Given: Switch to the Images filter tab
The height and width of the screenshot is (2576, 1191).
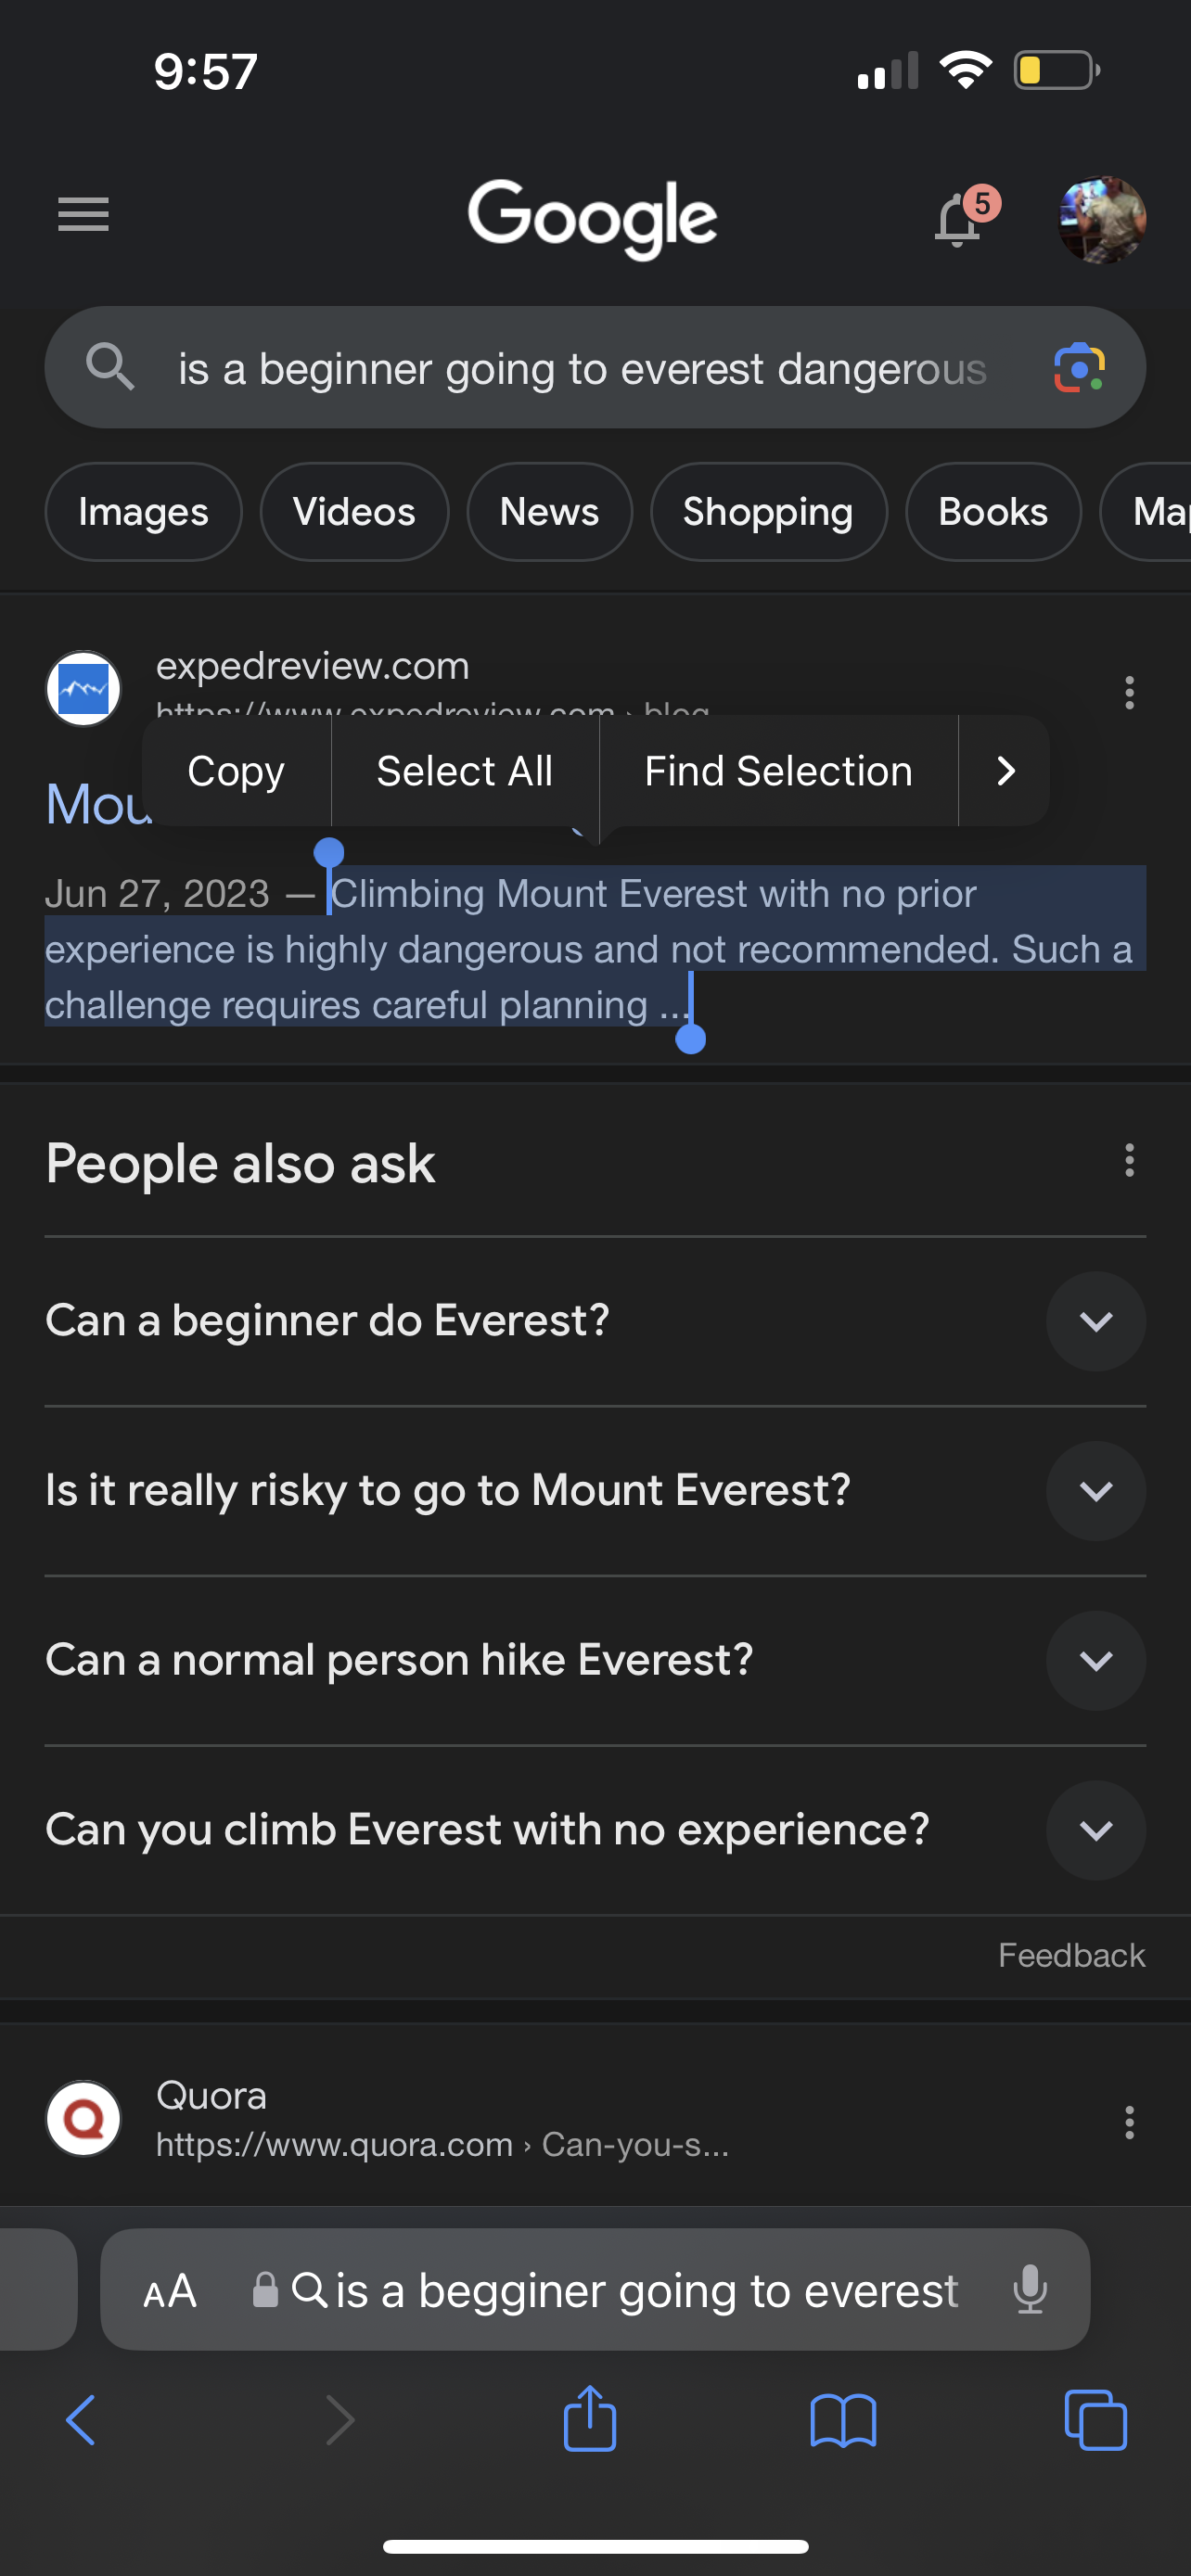Looking at the screenshot, I should point(143,512).
